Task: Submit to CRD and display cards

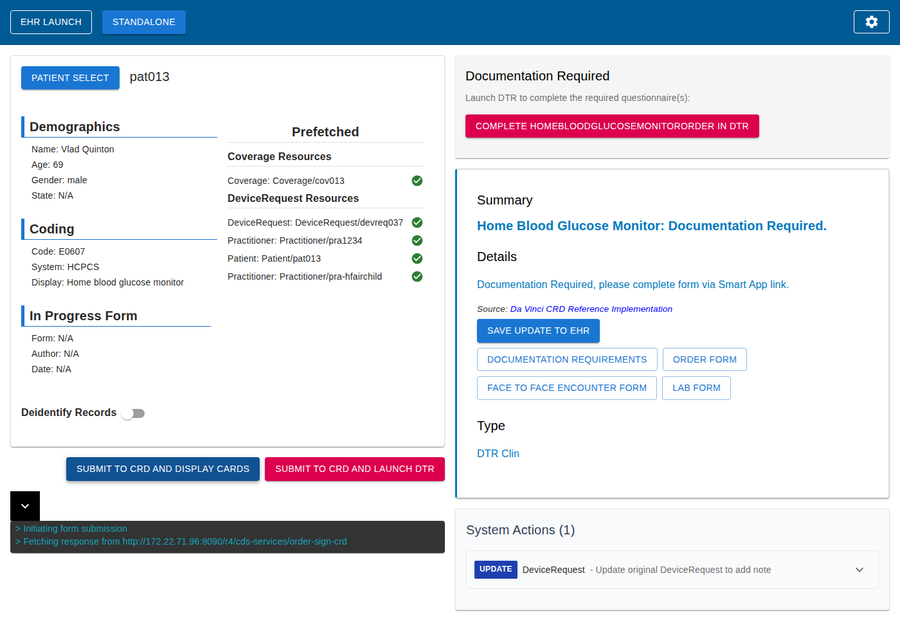Action: tap(163, 469)
